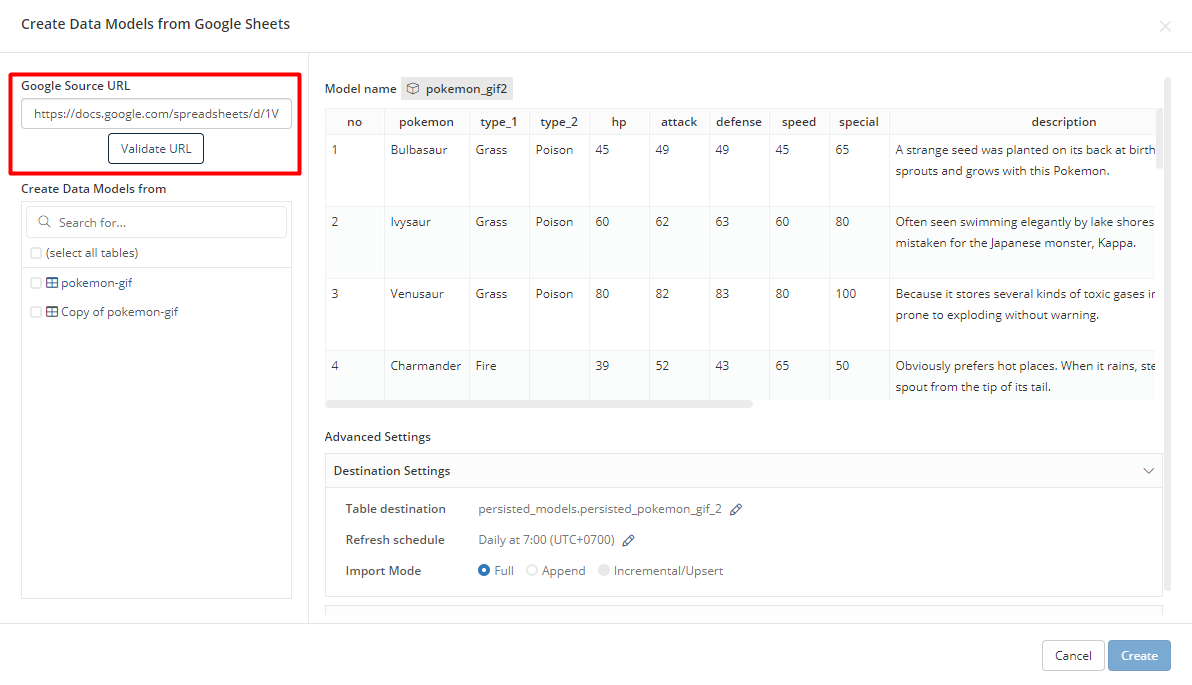
Task: Click the table icon beside 'Copy of pokemon-gif'
Action: [52, 312]
